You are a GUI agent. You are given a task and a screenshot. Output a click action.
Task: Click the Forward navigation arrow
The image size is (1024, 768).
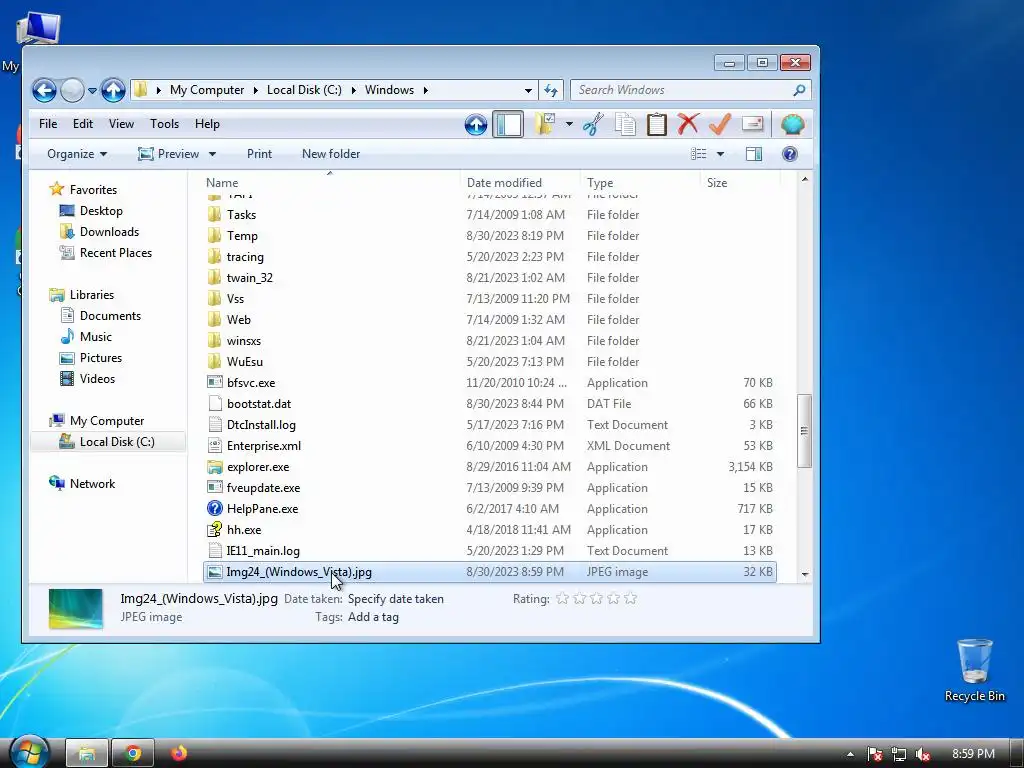tap(72, 90)
